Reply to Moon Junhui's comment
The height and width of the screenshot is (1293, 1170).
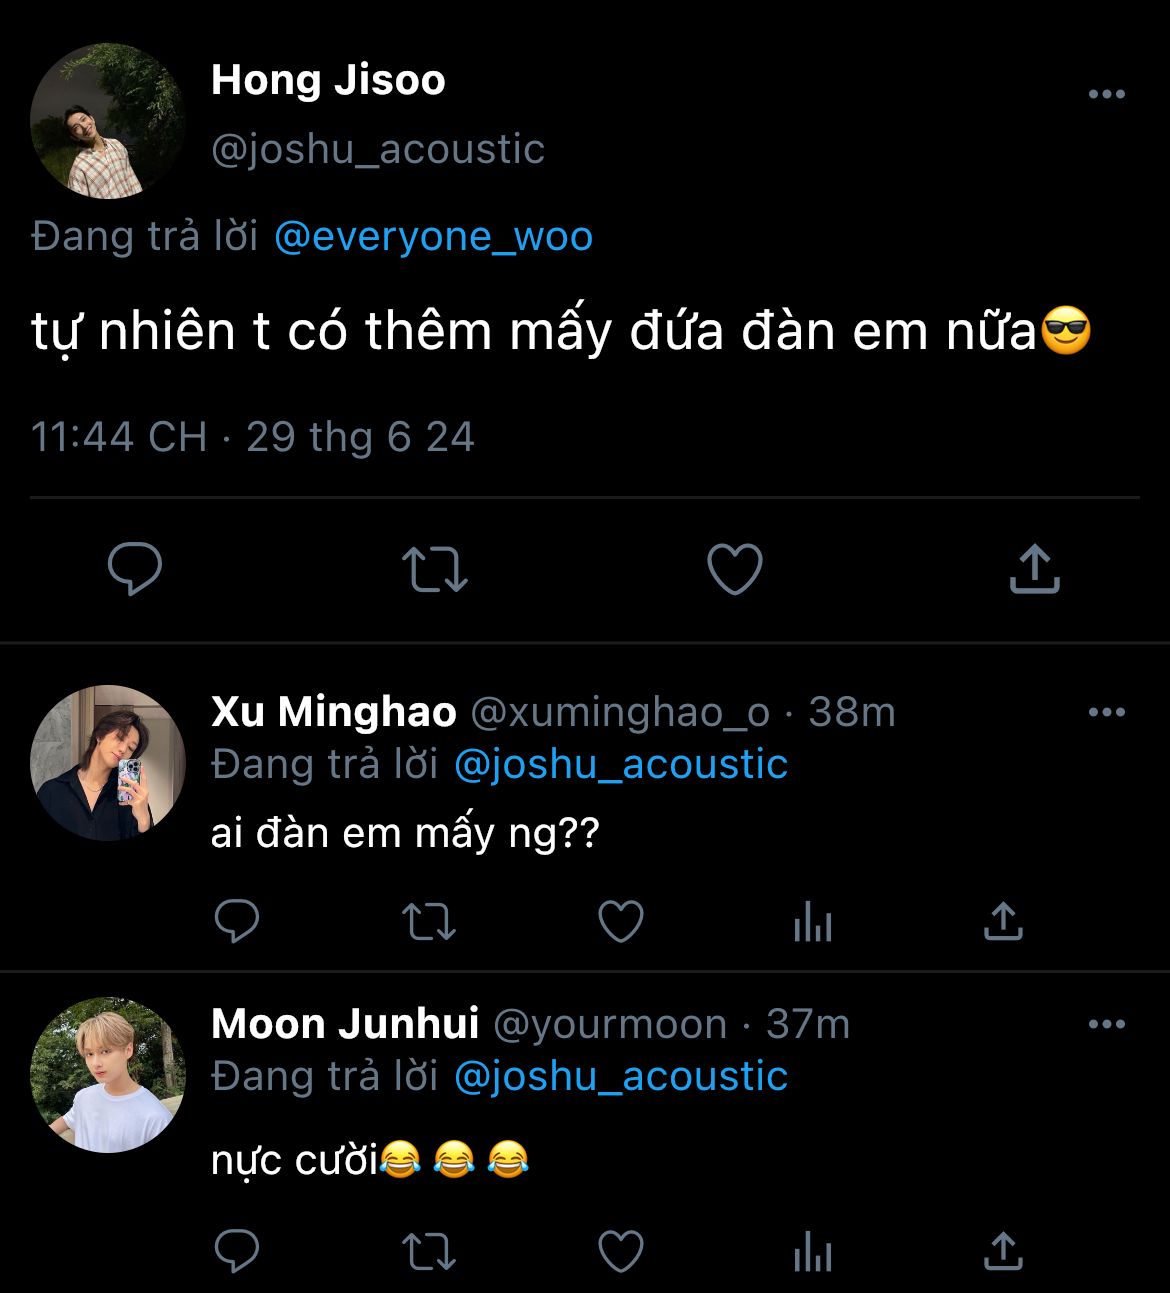237,1250
